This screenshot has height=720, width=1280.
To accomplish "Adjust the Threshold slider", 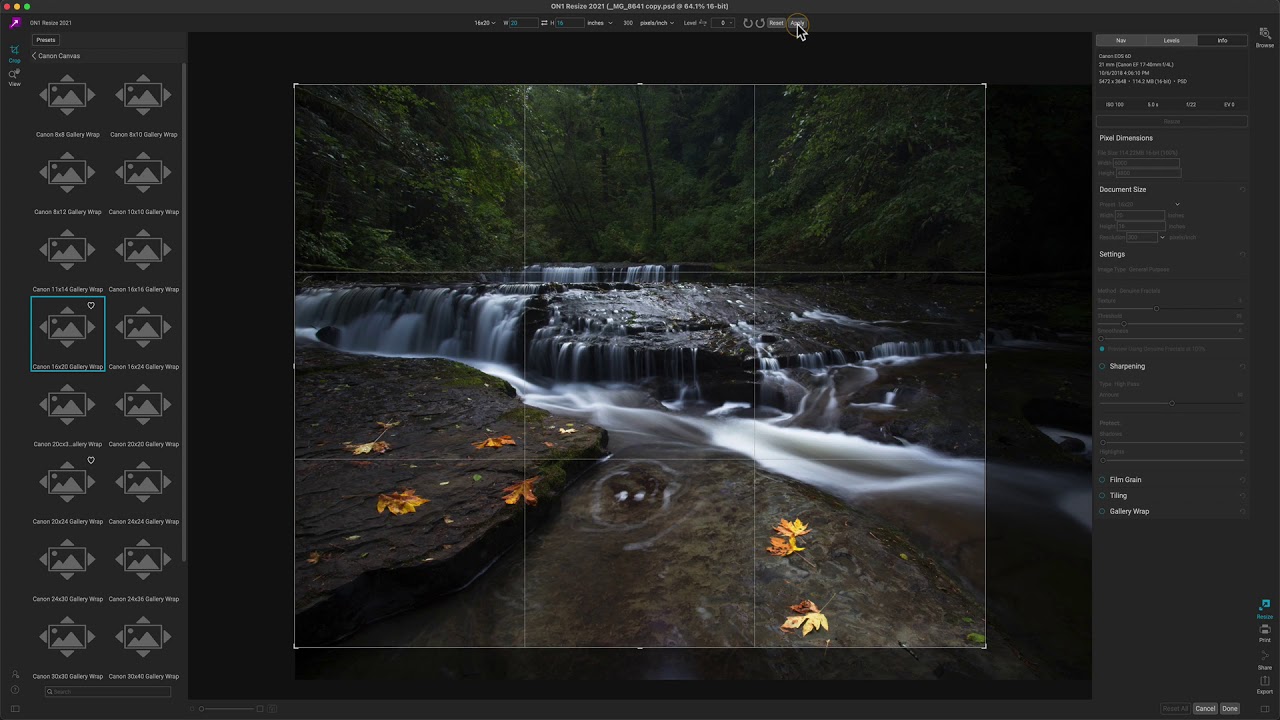I will [1124, 324].
